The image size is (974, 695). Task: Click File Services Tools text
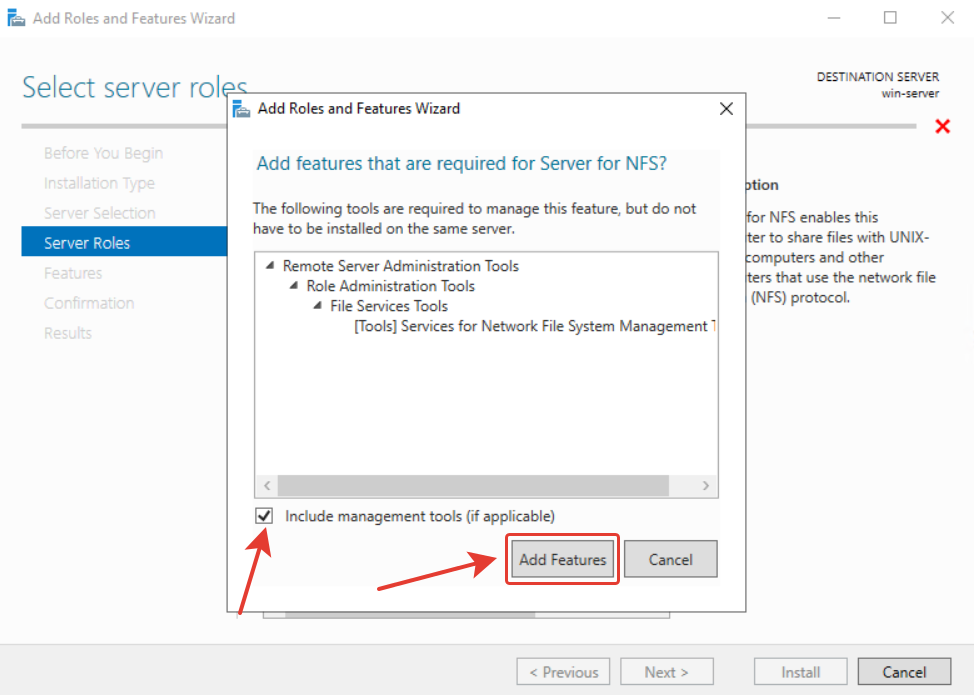click(389, 305)
